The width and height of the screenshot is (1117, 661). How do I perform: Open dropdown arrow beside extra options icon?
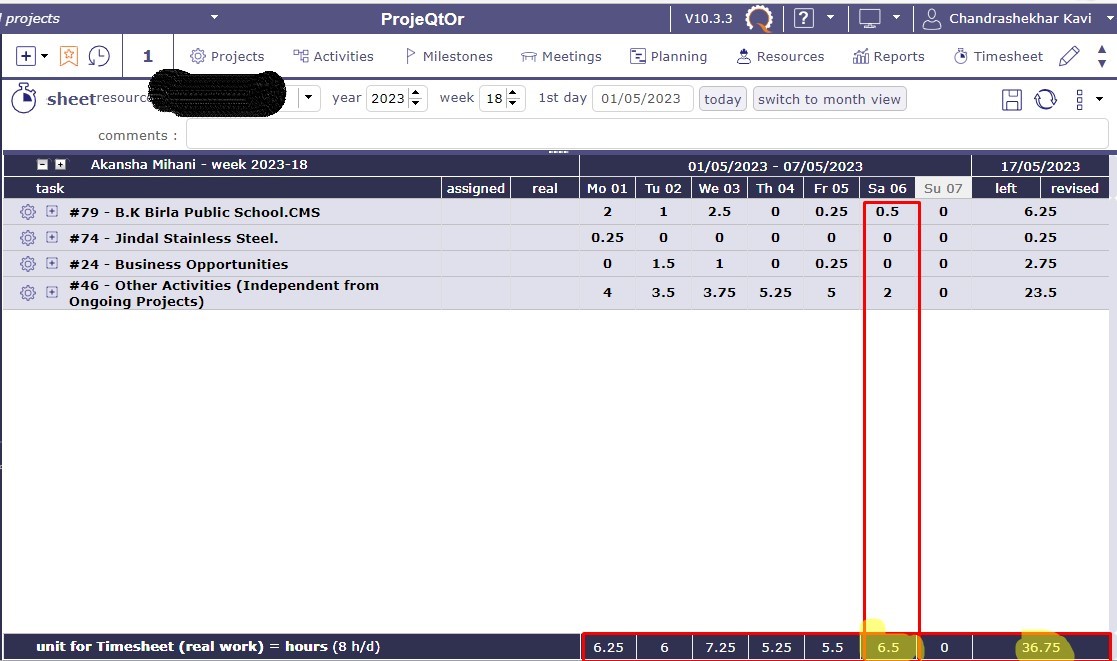pyautogui.click(x=1099, y=99)
